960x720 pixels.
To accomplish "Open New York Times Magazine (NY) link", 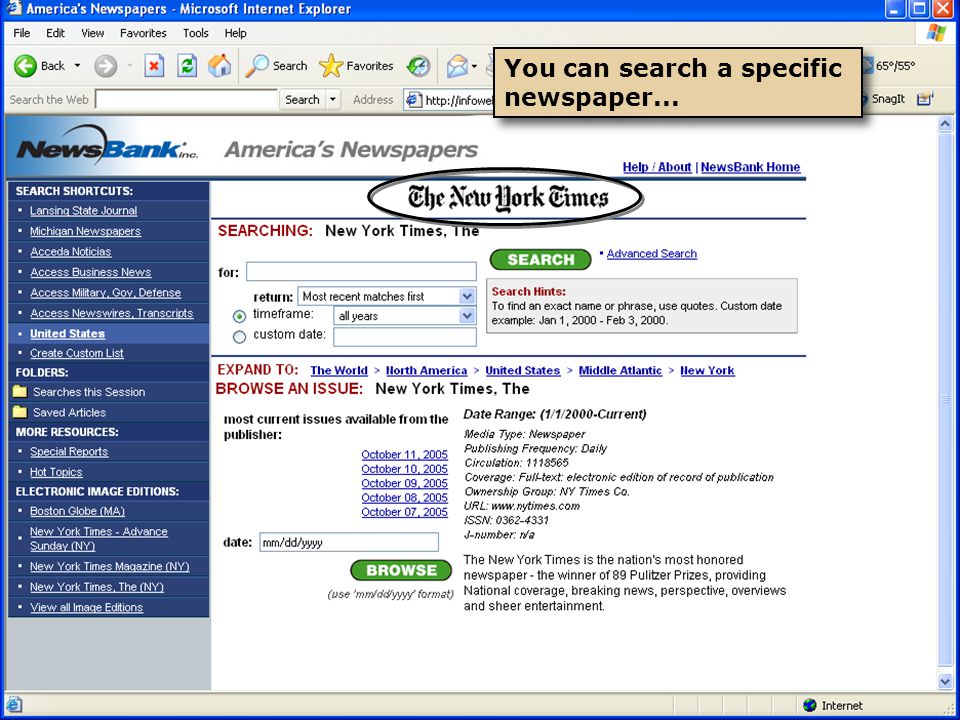I will [x=110, y=566].
